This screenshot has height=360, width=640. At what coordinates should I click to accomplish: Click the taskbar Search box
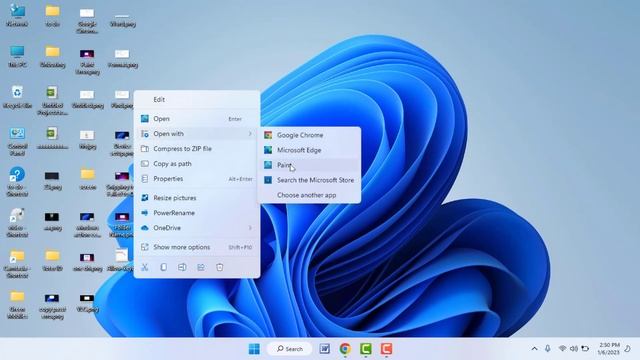tap(289, 349)
